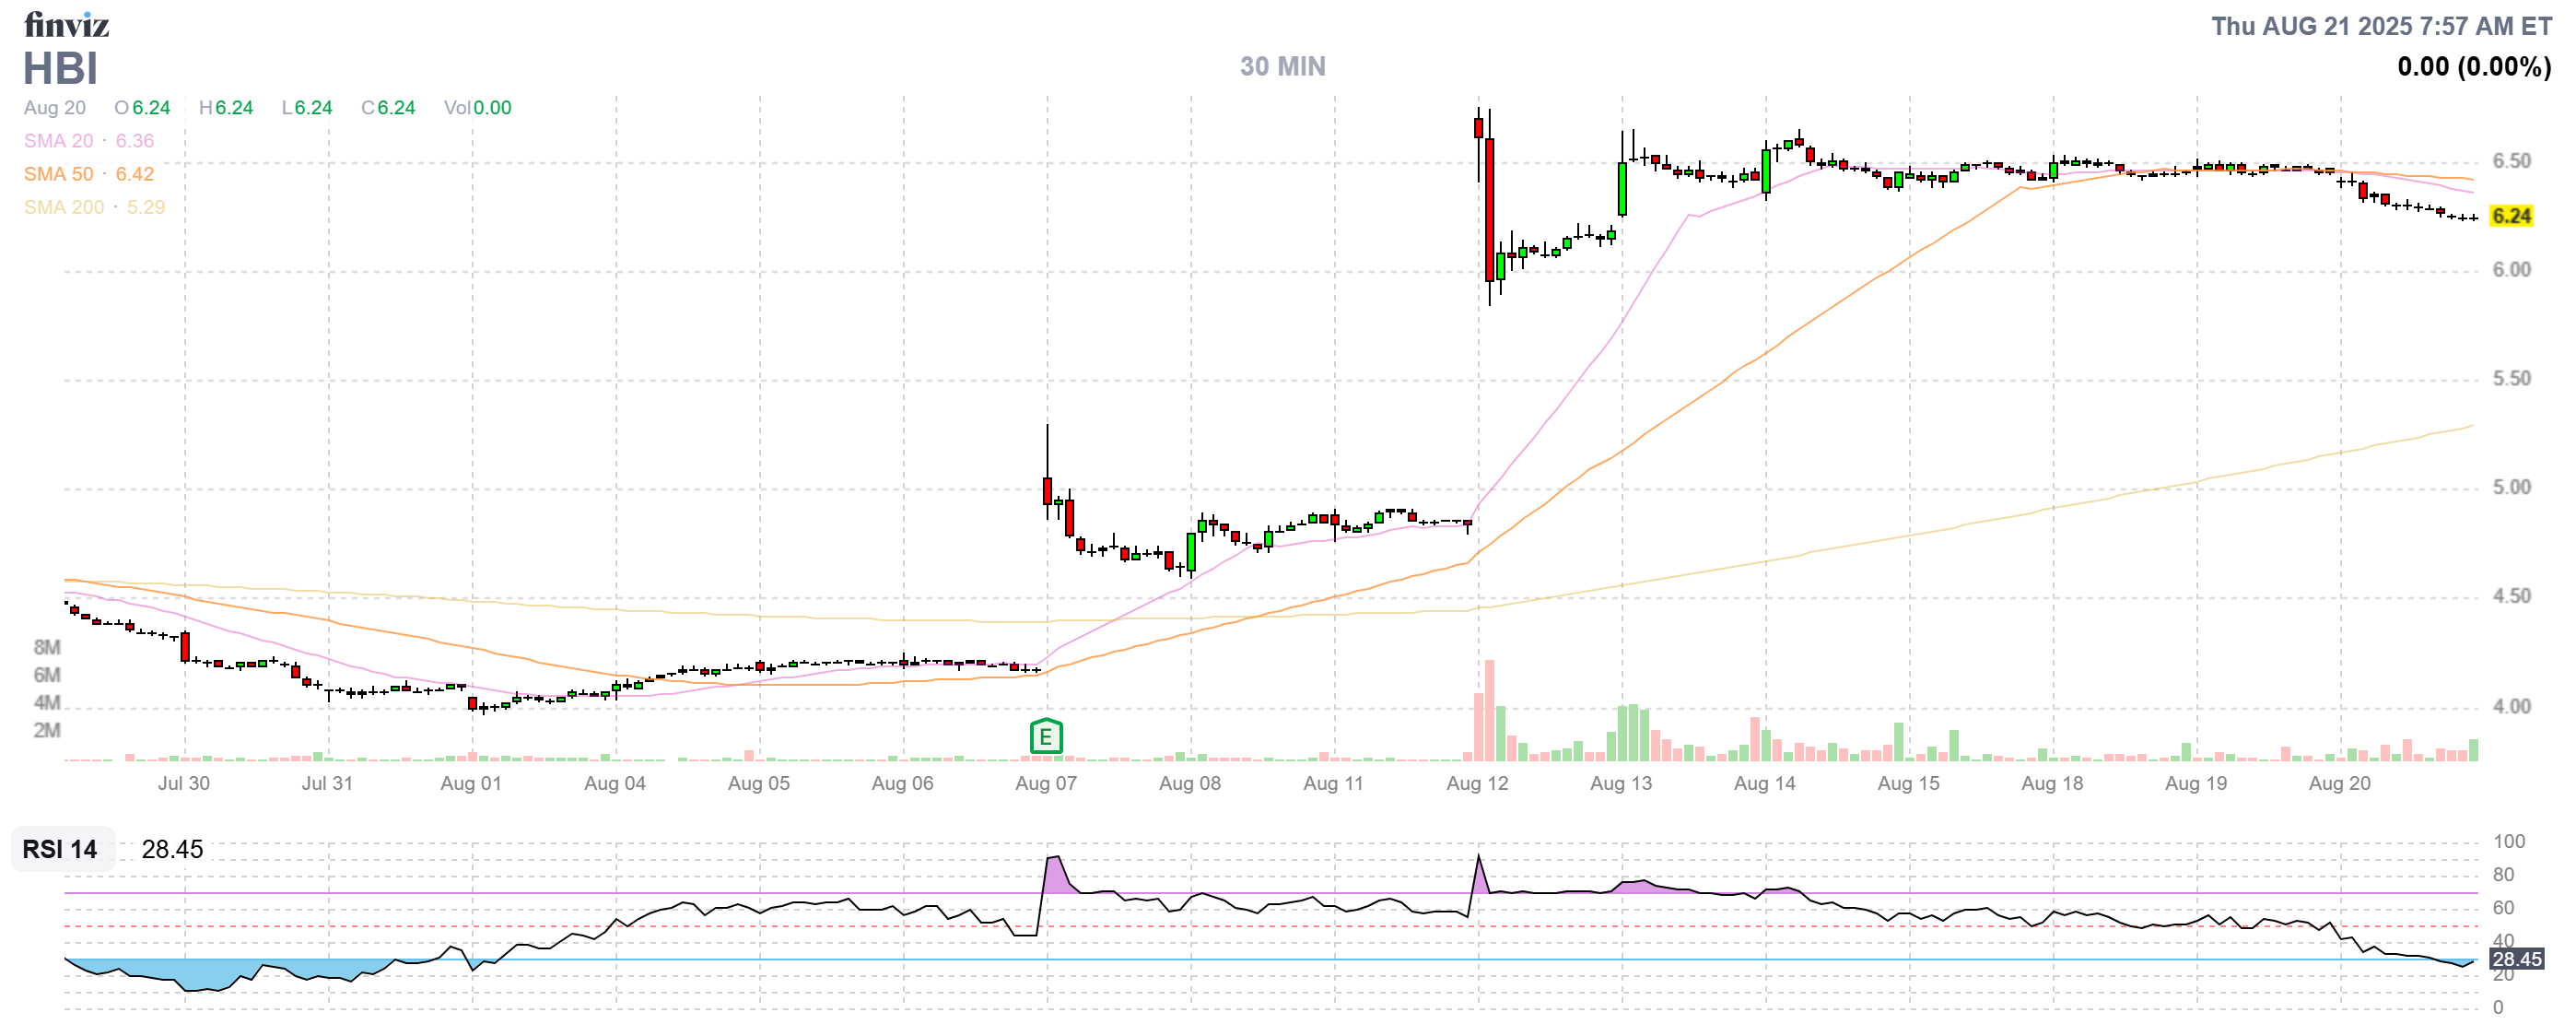Click the Jul 30 date label
This screenshot has height=1036, width=2576.
pos(184,783)
